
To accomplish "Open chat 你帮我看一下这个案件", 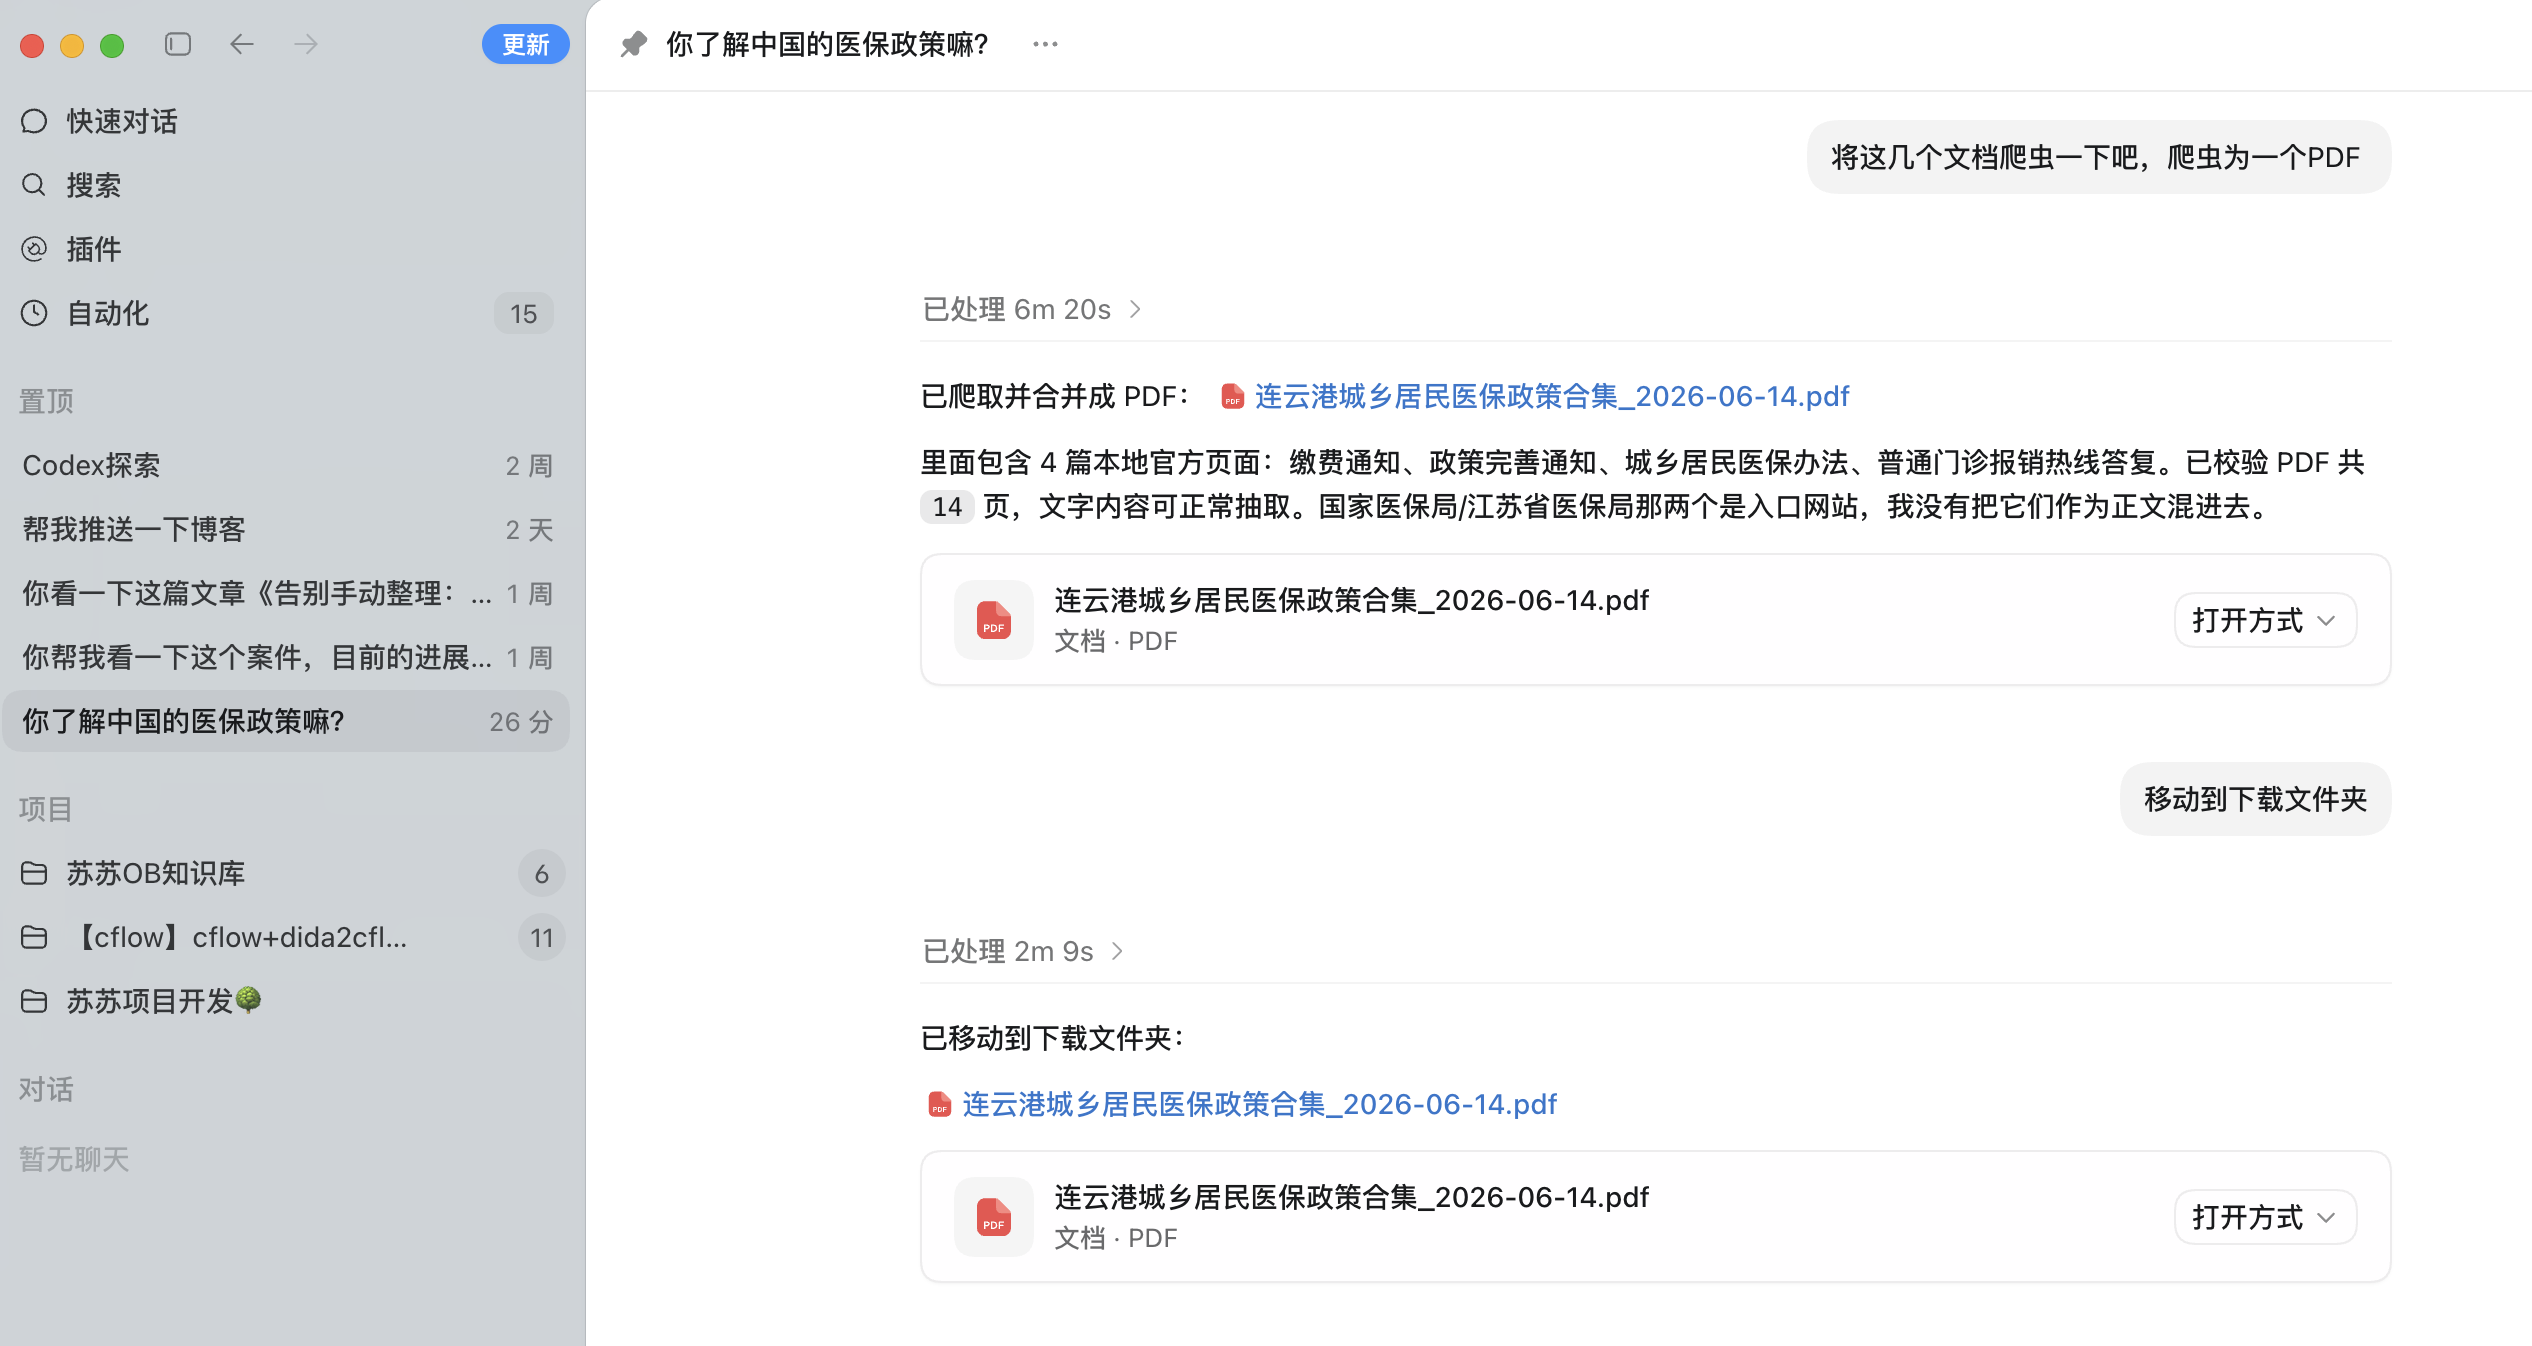I will [286, 657].
